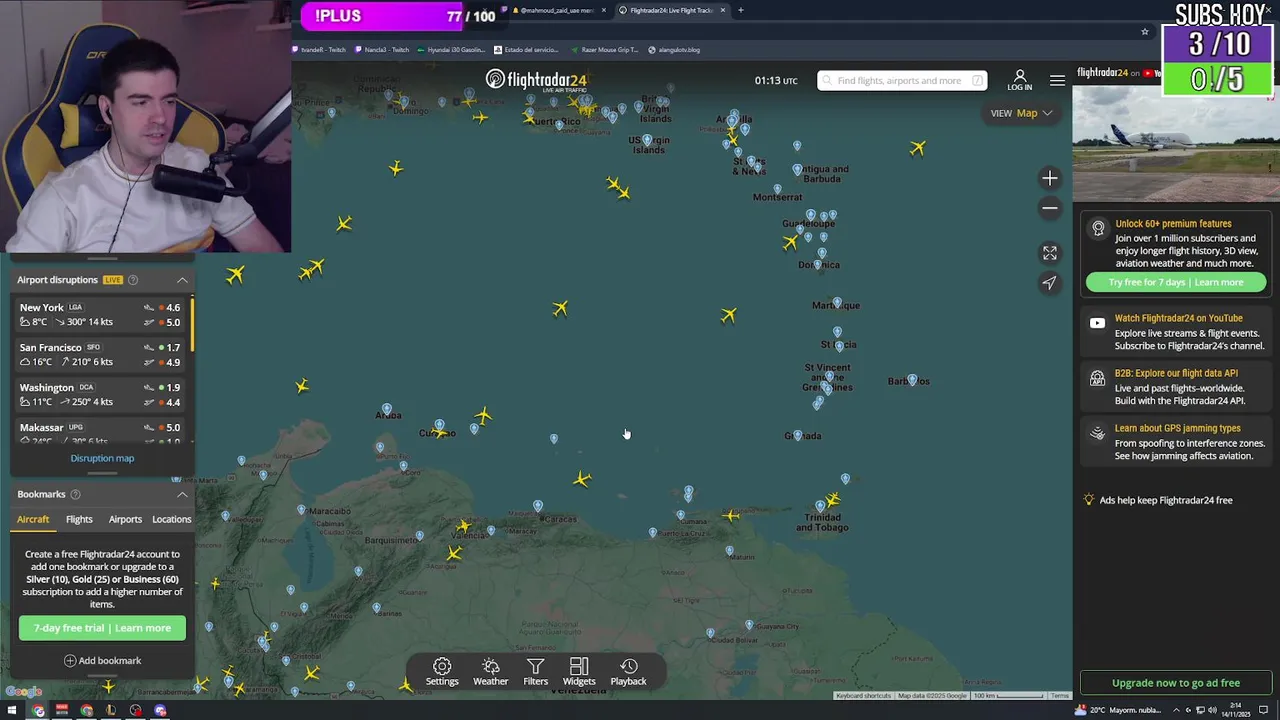The image size is (1280, 720).
Task: Bookmark this page with star icon
Action: 1145,32
